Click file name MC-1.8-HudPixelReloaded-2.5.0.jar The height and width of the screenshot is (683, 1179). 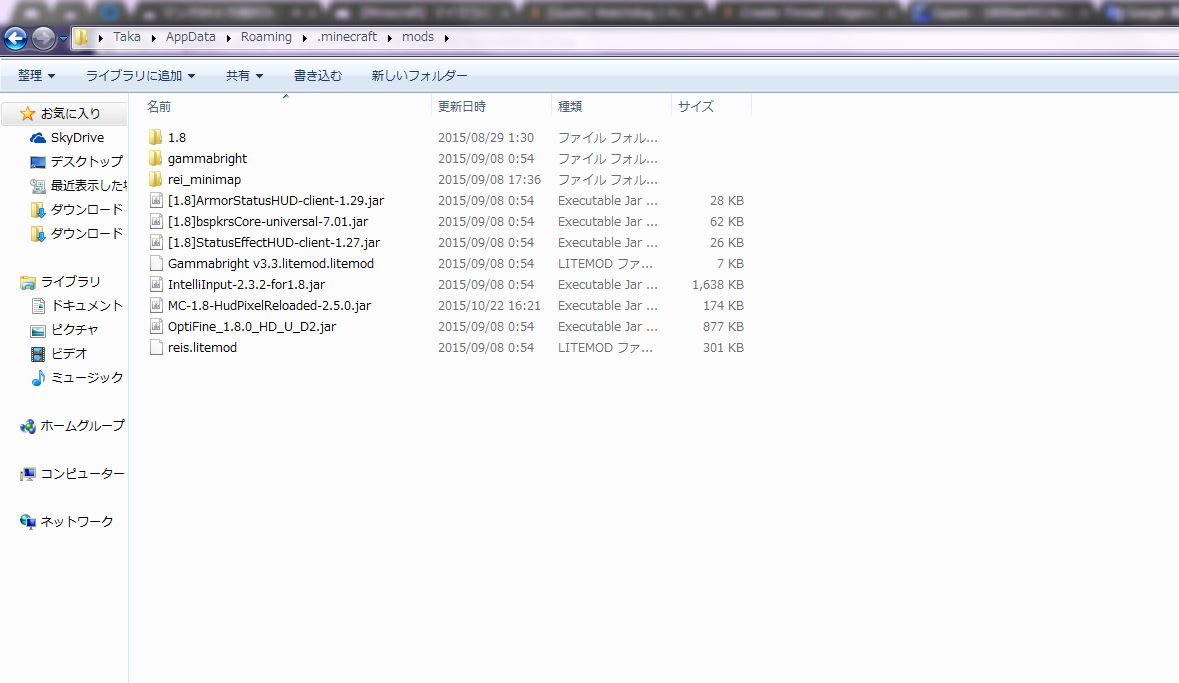click(269, 306)
